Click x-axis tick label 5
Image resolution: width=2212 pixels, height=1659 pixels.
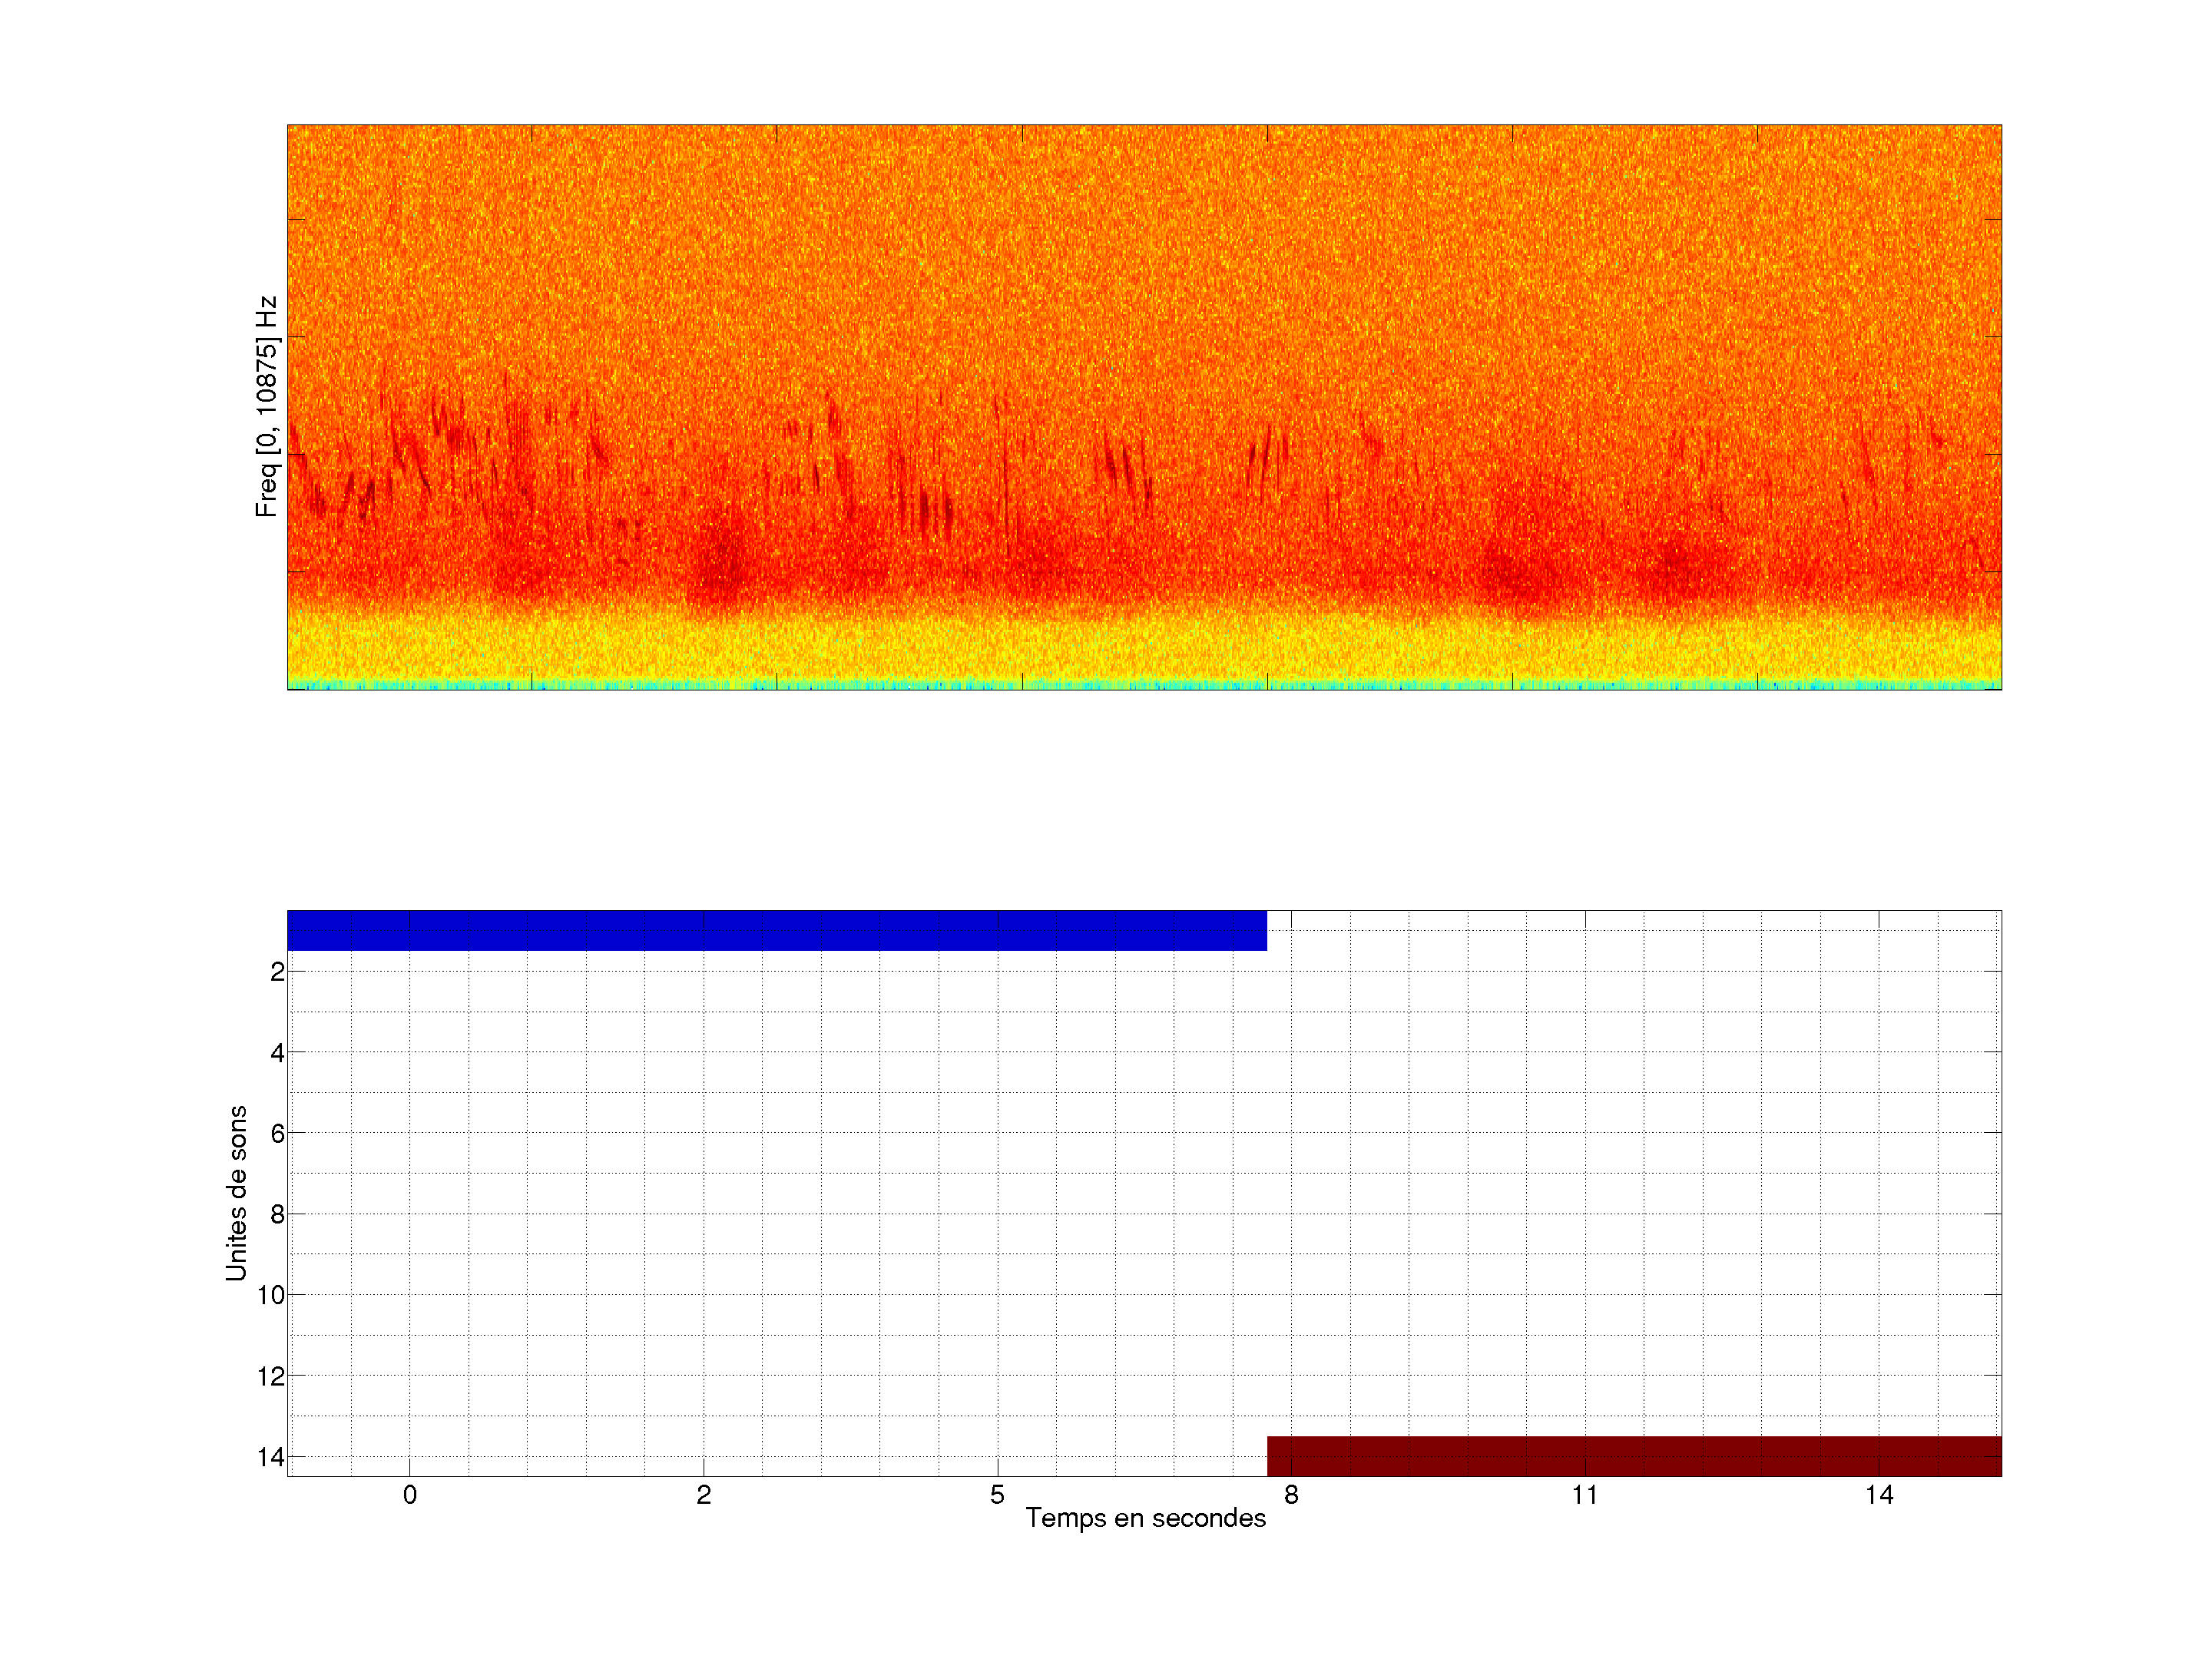[997, 1495]
